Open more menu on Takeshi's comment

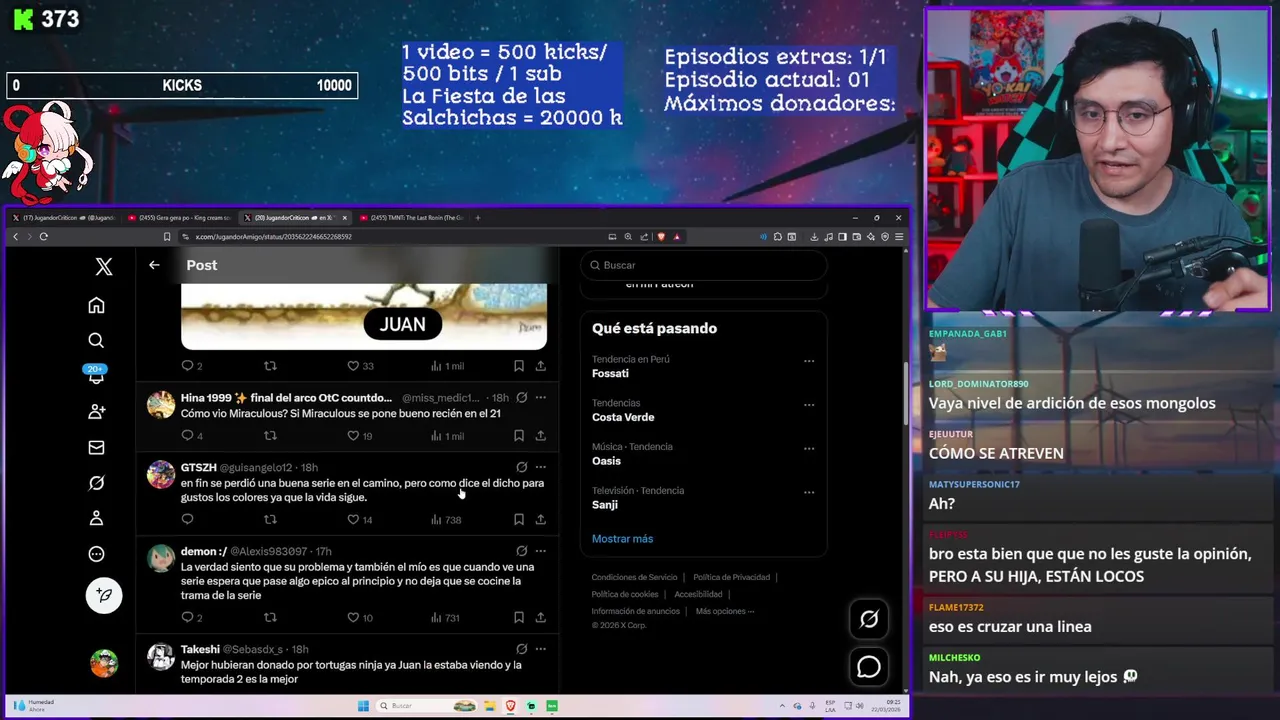tap(540, 649)
